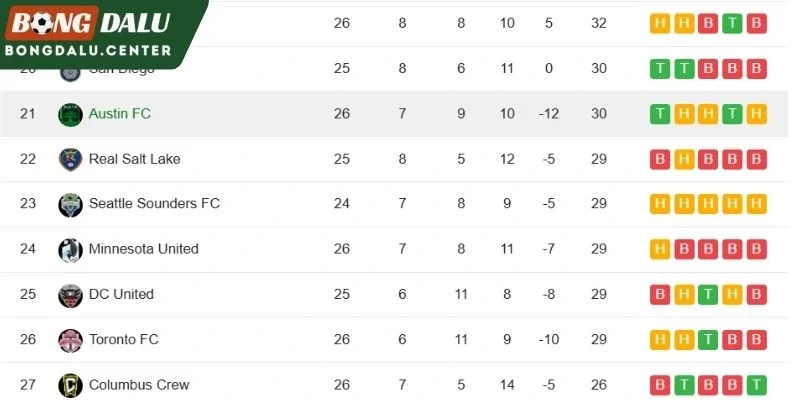The width and height of the screenshot is (800, 400).
Task: Select the Toronto FC team name
Action: [x=123, y=339]
